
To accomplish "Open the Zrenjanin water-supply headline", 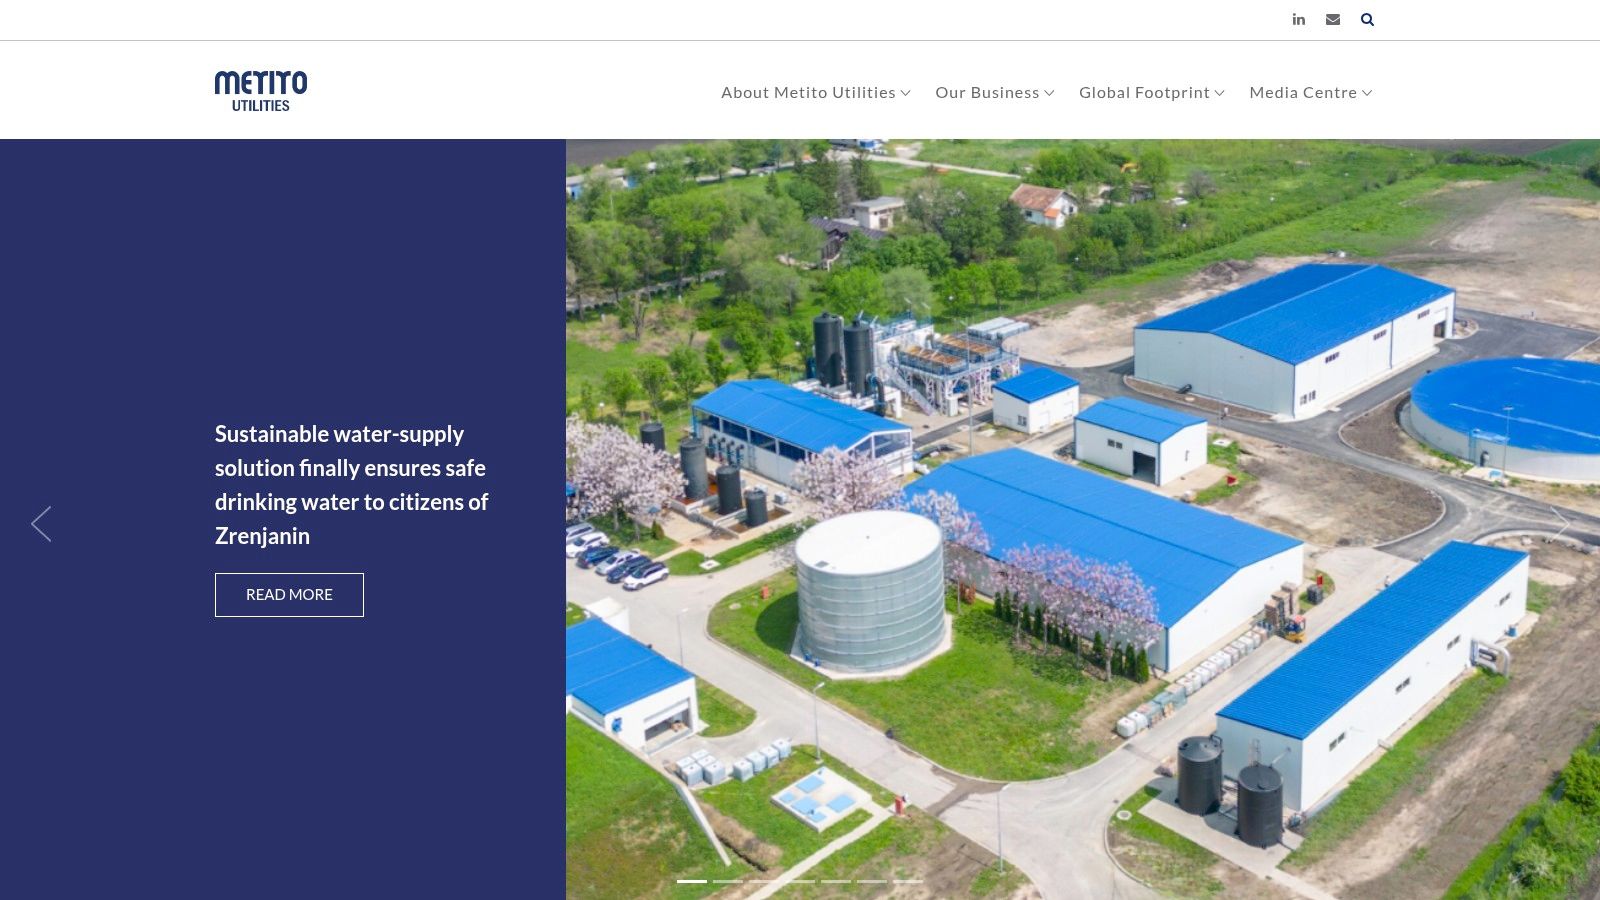I will click(x=351, y=485).
